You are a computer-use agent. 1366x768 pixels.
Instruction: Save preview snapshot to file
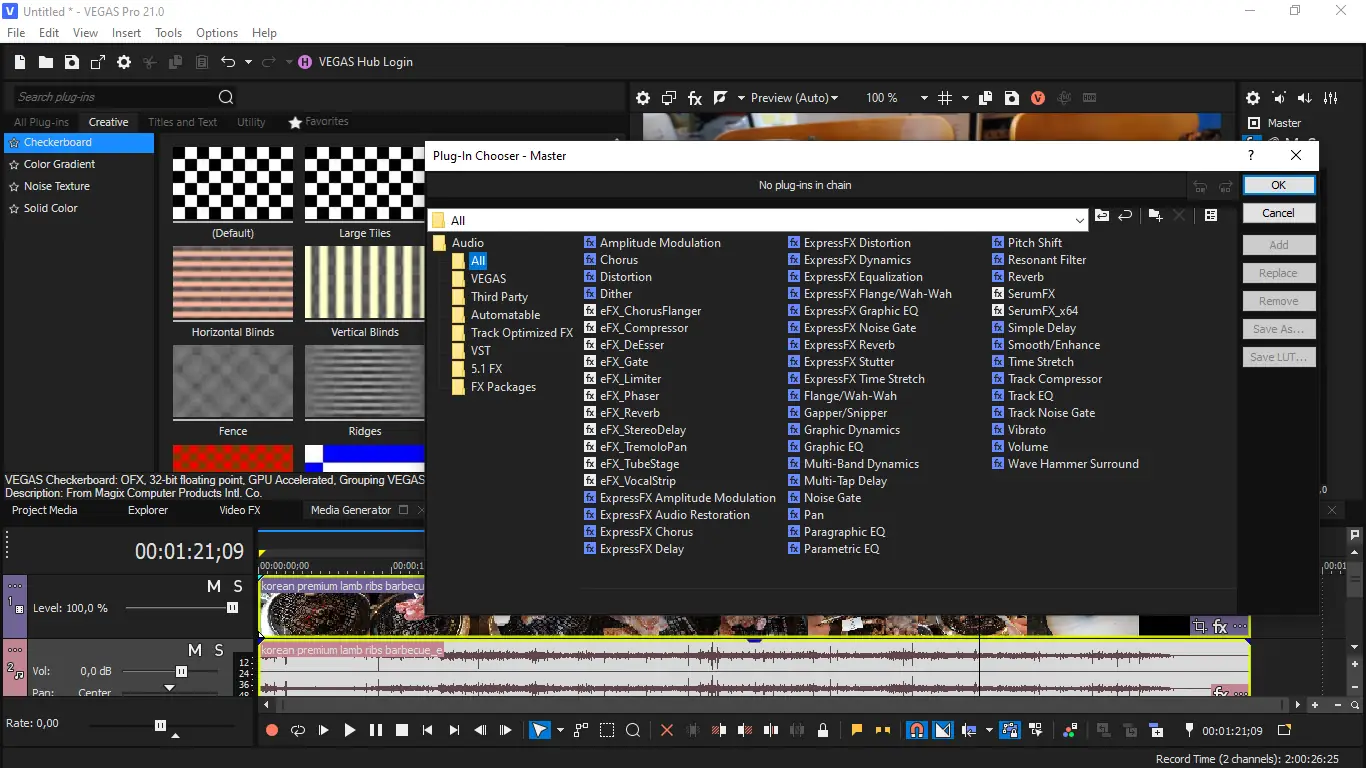1012,98
